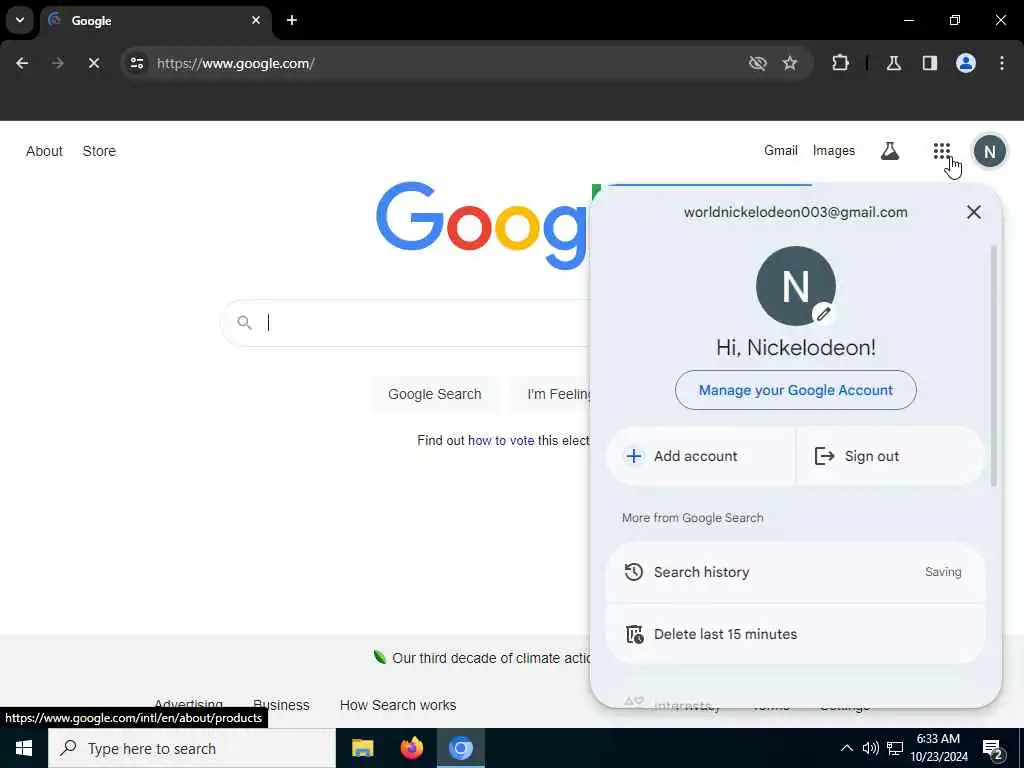Select Delete last 15 minutes
This screenshot has height=768, width=1024.
click(x=795, y=634)
